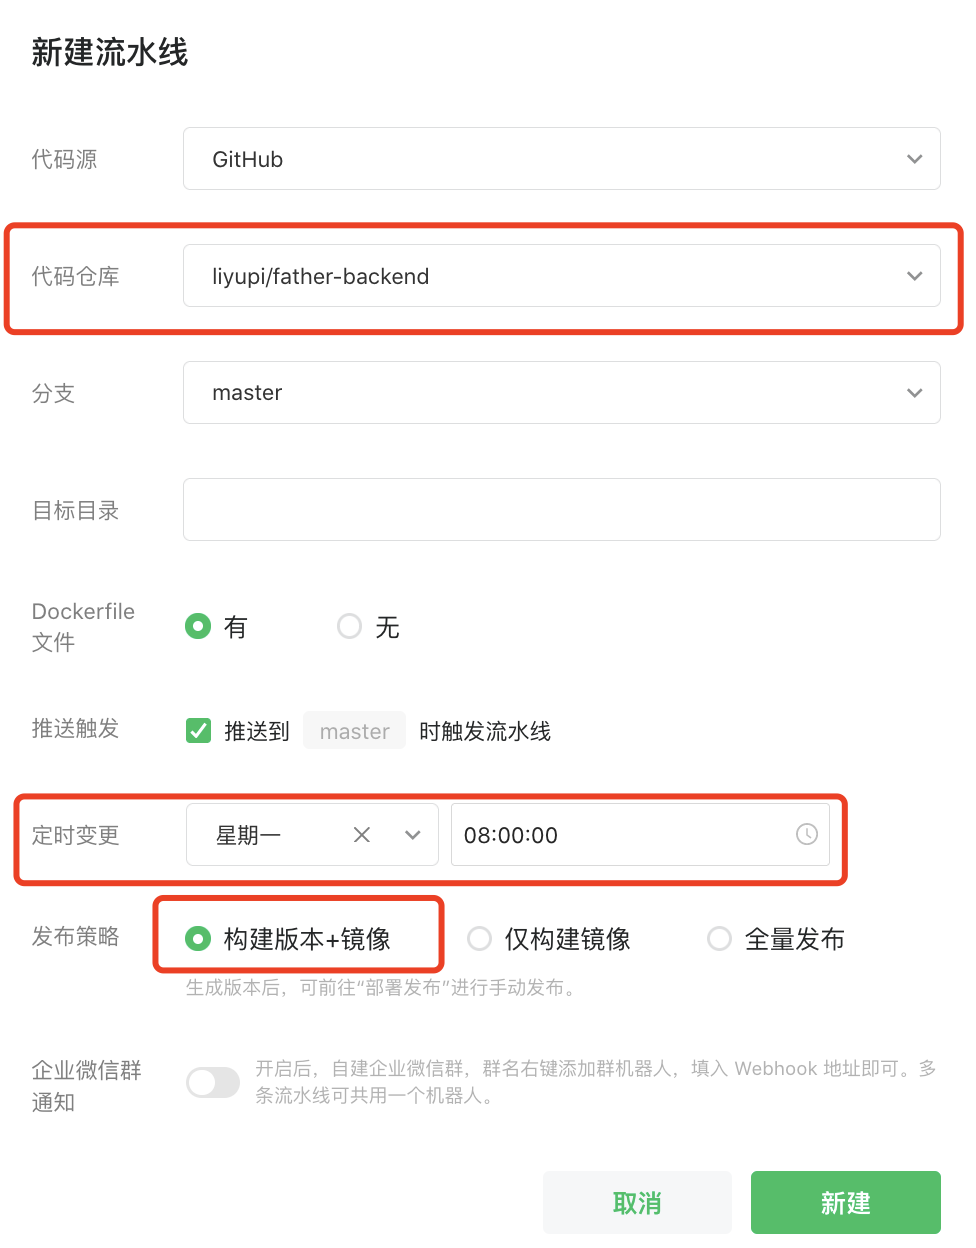The width and height of the screenshot is (976, 1248).
Task: Select 构建版本+镜像 release strategy
Action: tap(198, 939)
